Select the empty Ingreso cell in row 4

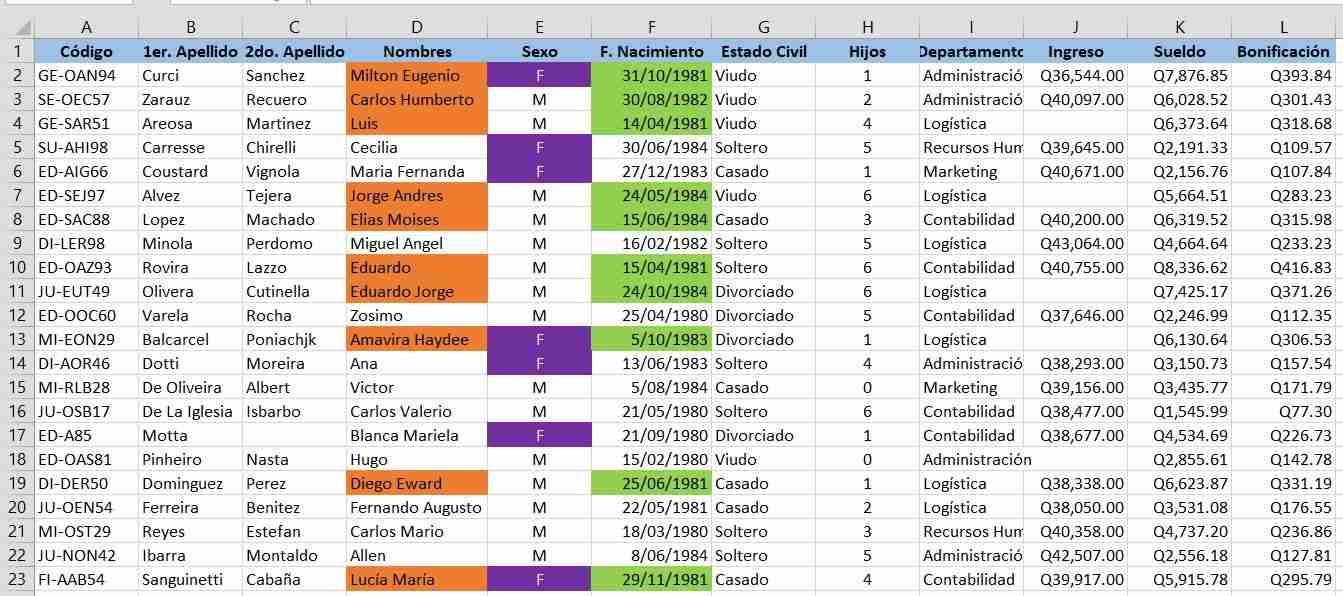[1075, 123]
